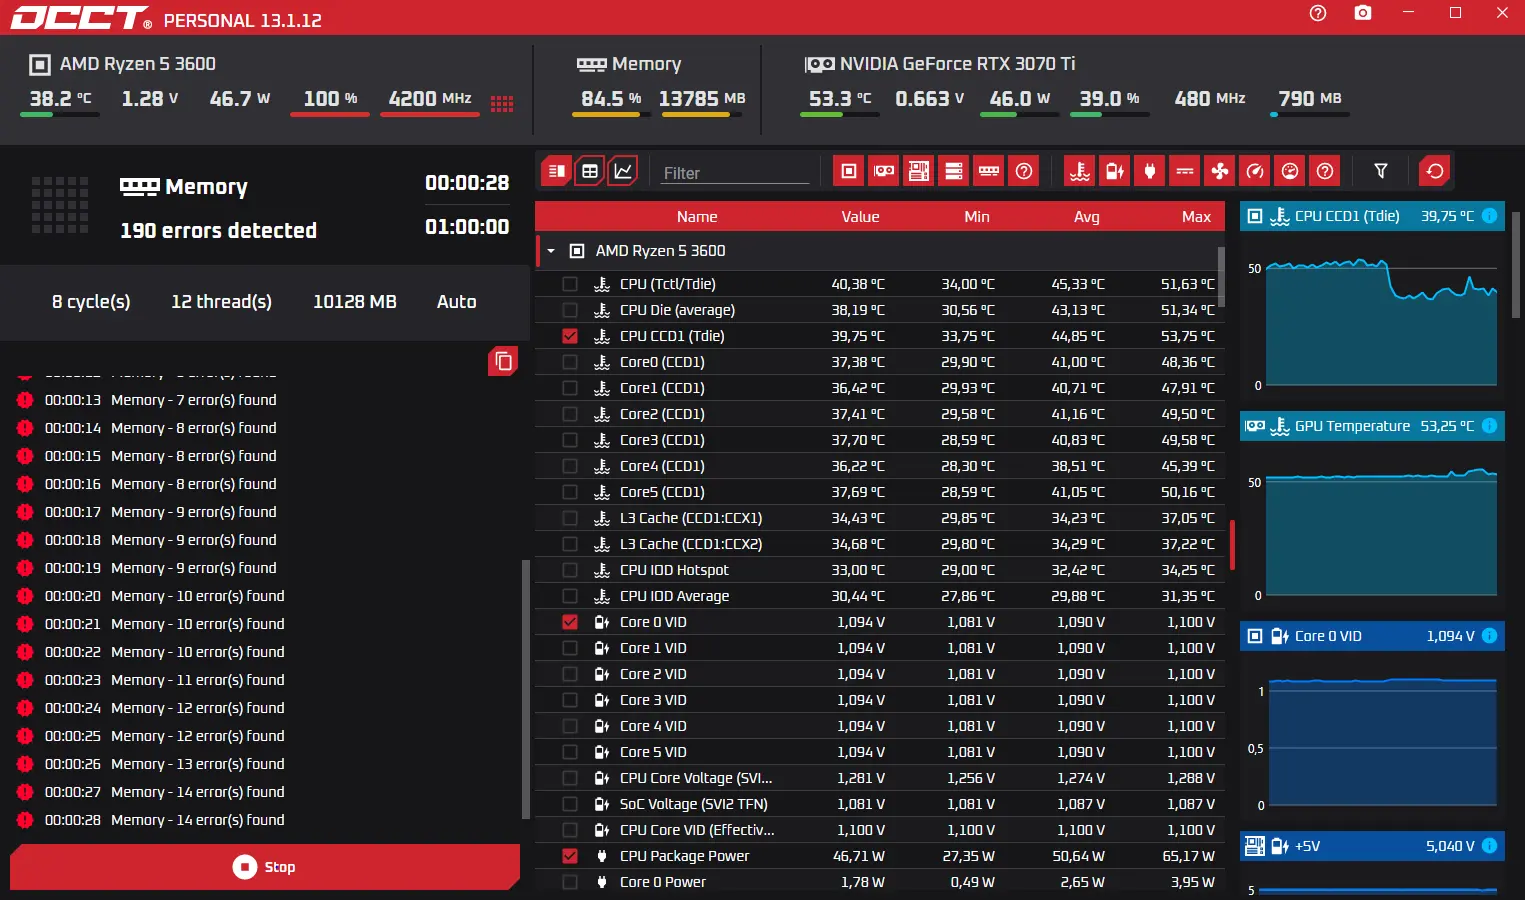
Task: Uncheck the CPU CCD1 (Tdie) checkbox
Action: tap(570, 336)
